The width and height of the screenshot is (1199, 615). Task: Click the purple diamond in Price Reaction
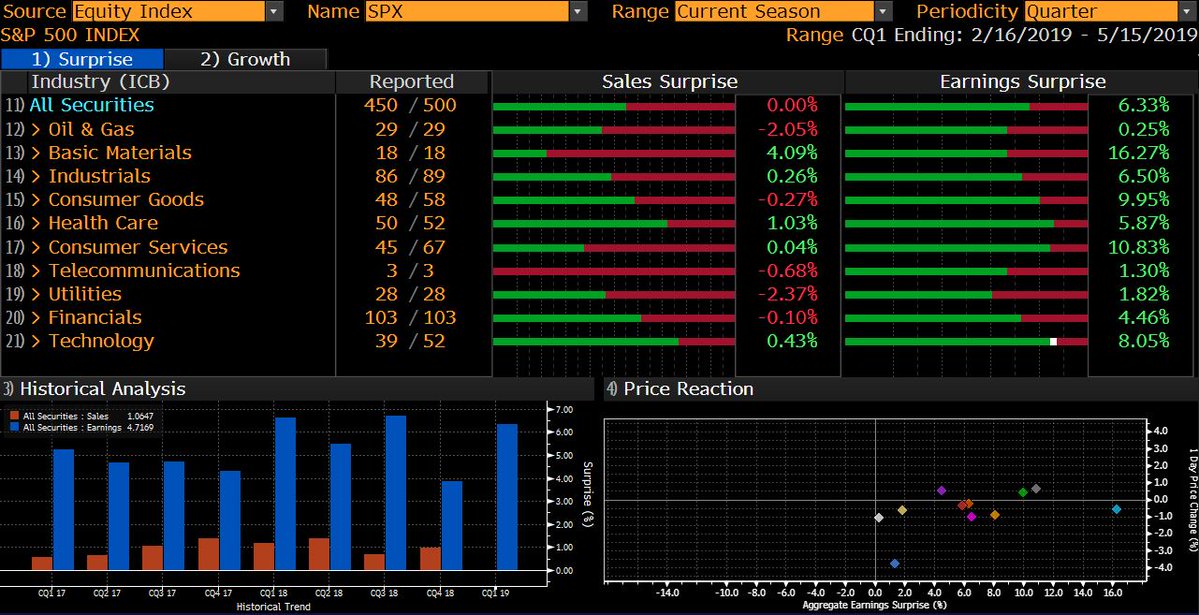tap(941, 490)
